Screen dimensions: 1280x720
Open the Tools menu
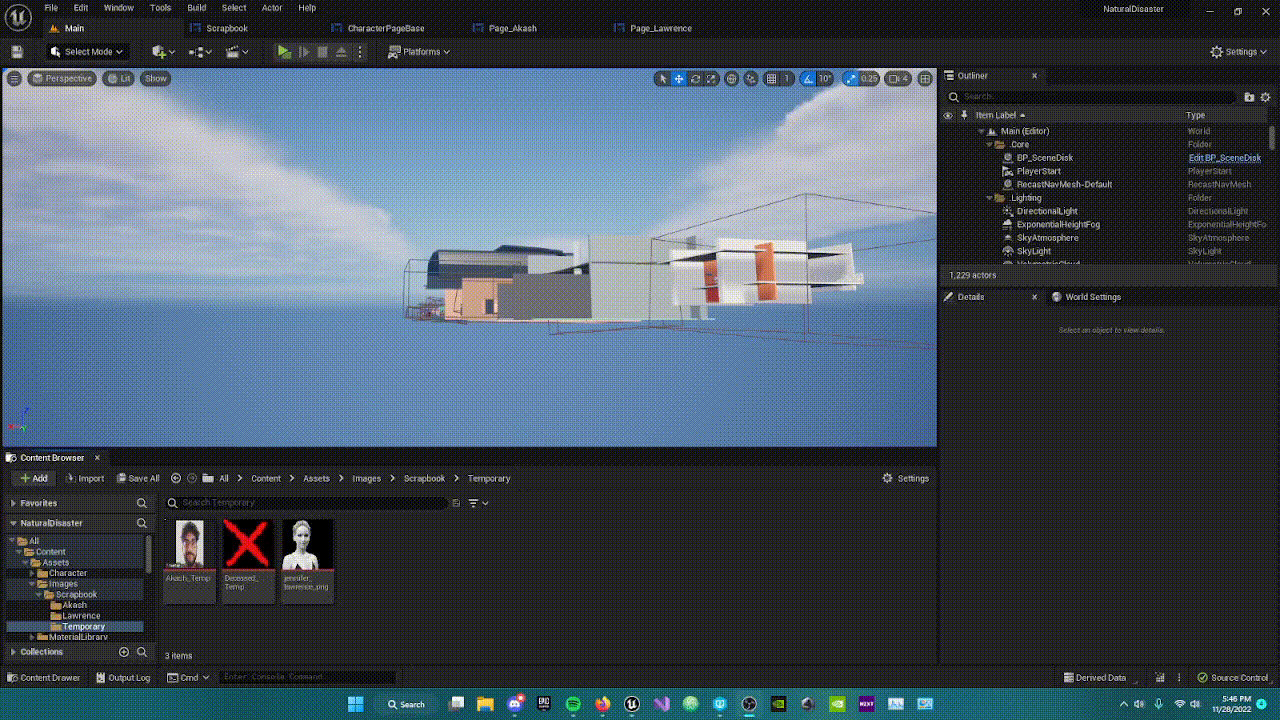pyautogui.click(x=160, y=8)
